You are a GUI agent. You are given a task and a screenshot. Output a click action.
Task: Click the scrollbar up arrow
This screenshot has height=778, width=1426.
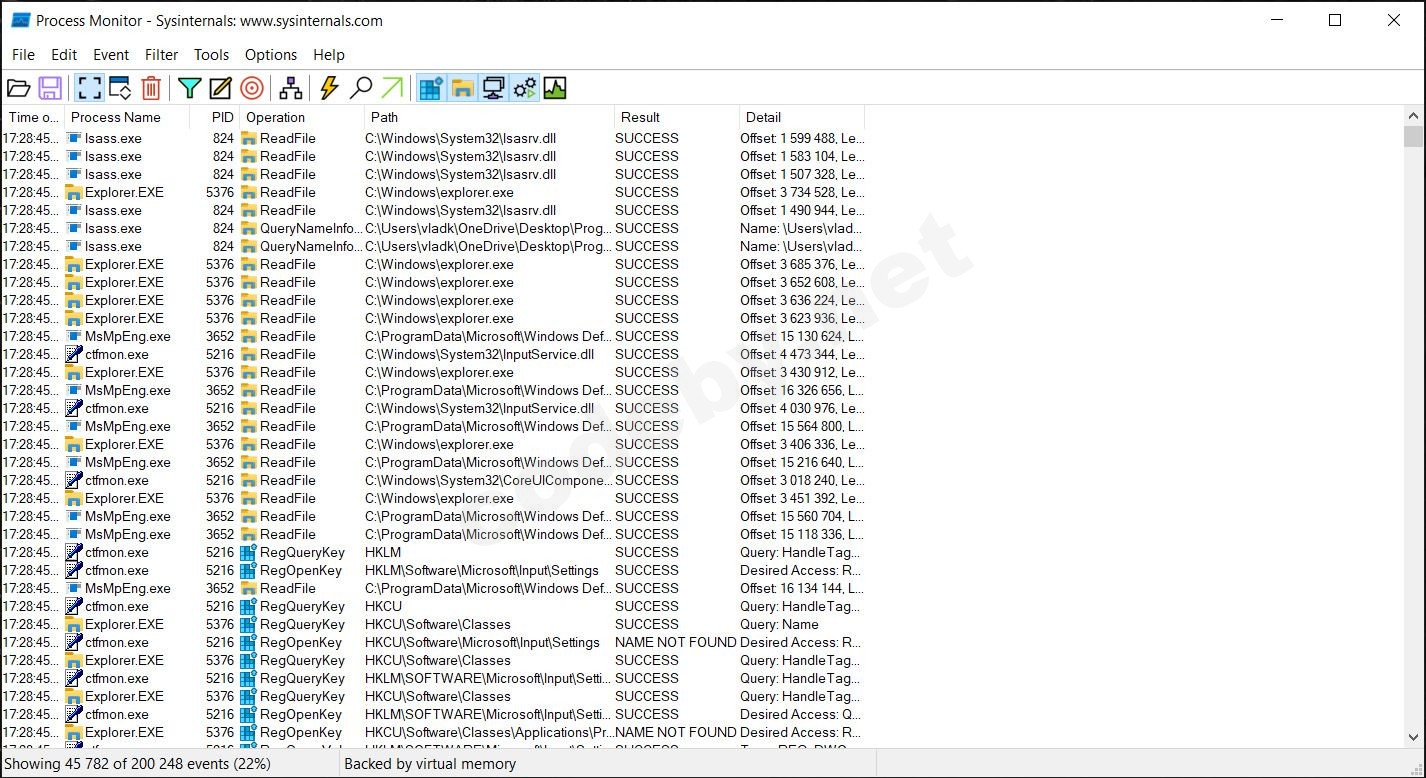[x=1413, y=115]
